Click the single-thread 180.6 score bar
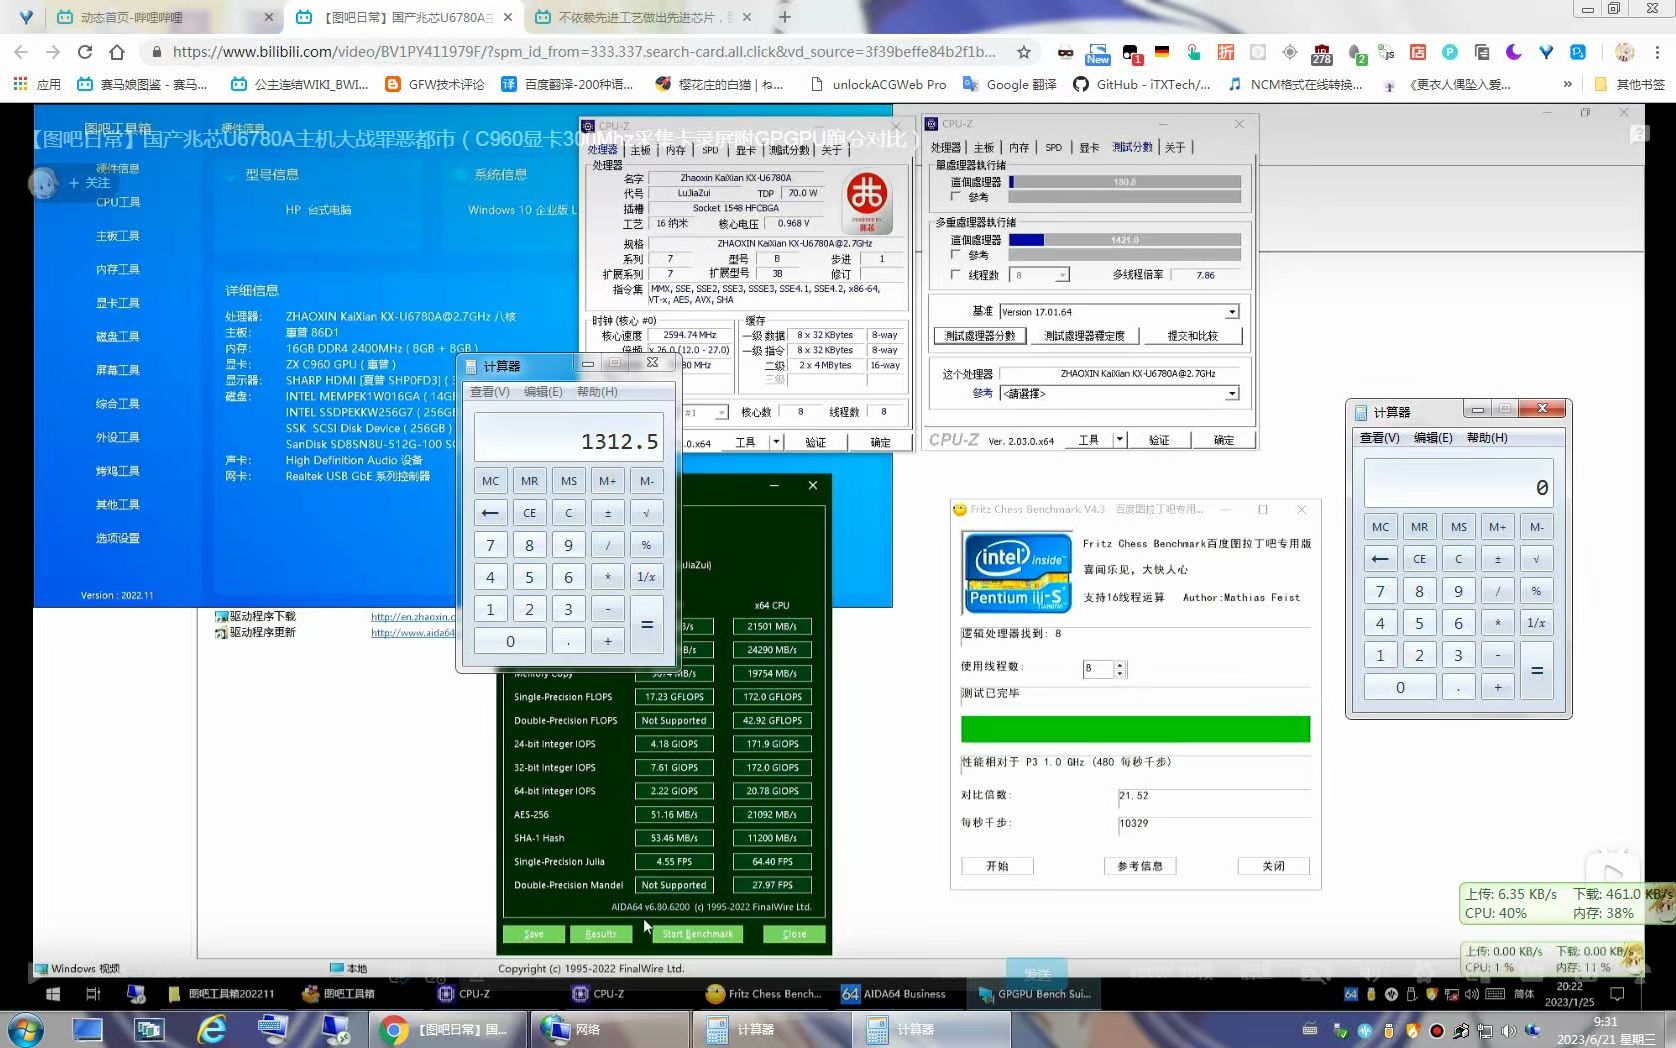 click(x=1125, y=182)
